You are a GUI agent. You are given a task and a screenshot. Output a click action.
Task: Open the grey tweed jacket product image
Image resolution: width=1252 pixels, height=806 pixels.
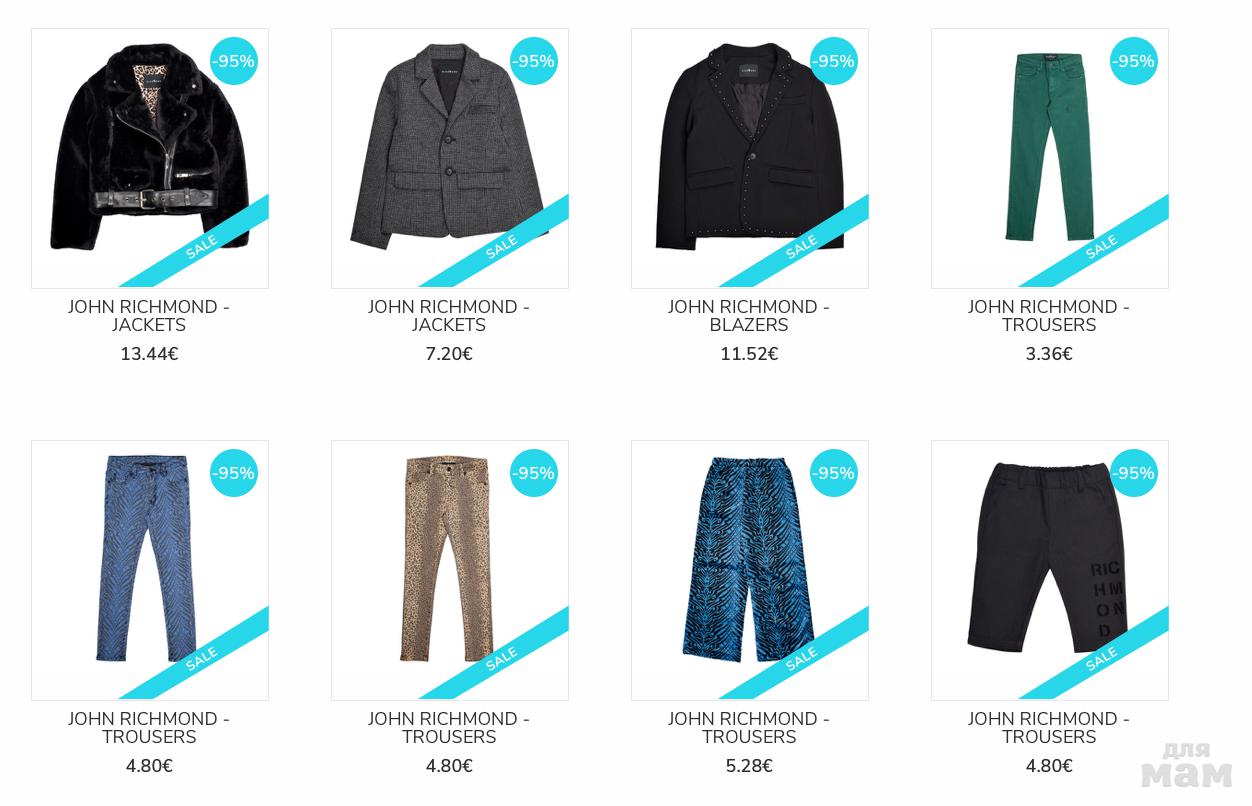pyautogui.click(x=450, y=158)
